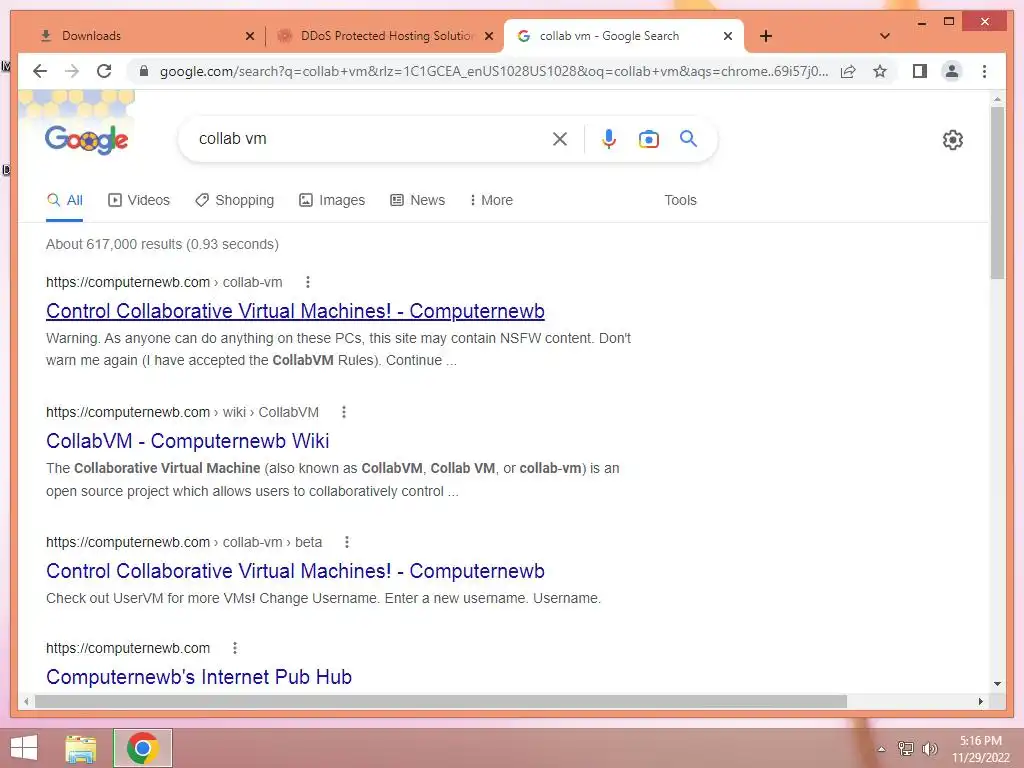Screen dimensions: 1024x768
Task: Click the Chrome address bar URL
Action: point(494,71)
